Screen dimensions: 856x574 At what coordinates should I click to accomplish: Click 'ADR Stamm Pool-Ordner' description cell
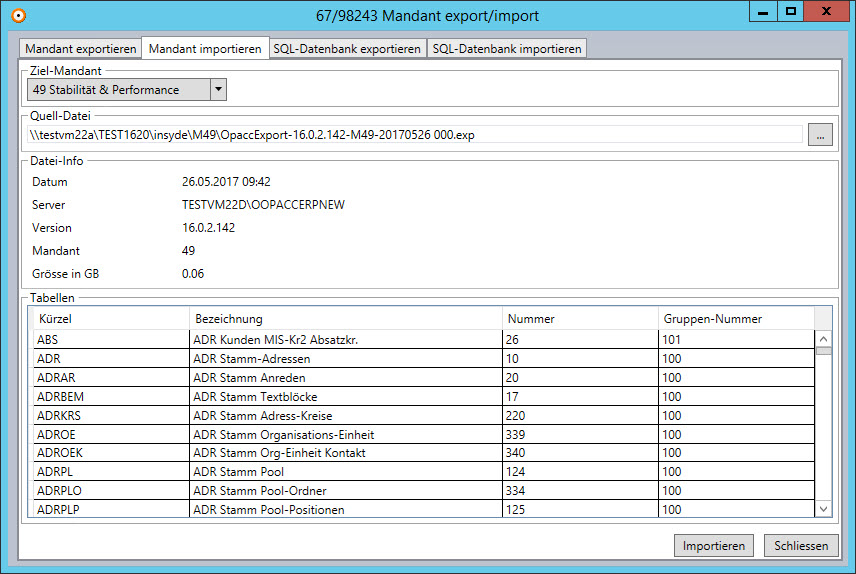tap(346, 490)
